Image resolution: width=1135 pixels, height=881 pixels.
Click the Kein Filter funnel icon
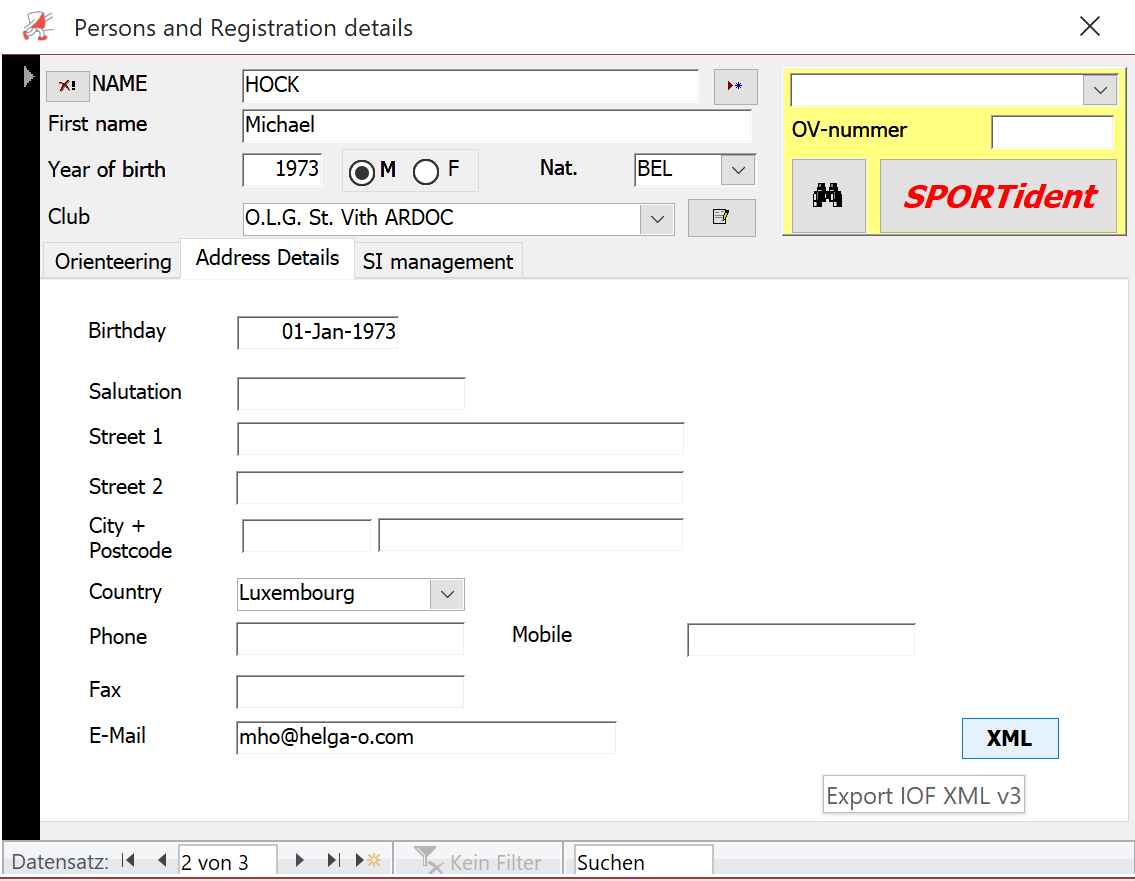click(x=427, y=859)
